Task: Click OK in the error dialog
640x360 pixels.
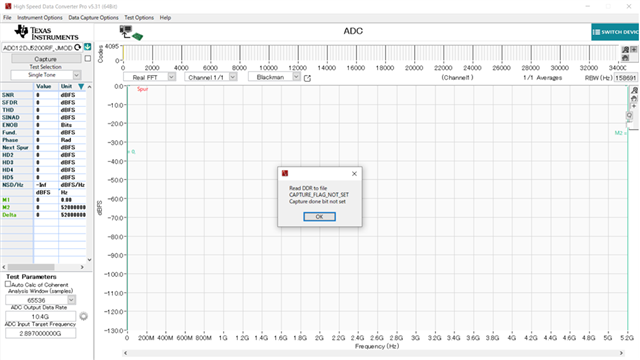Action: (320, 217)
